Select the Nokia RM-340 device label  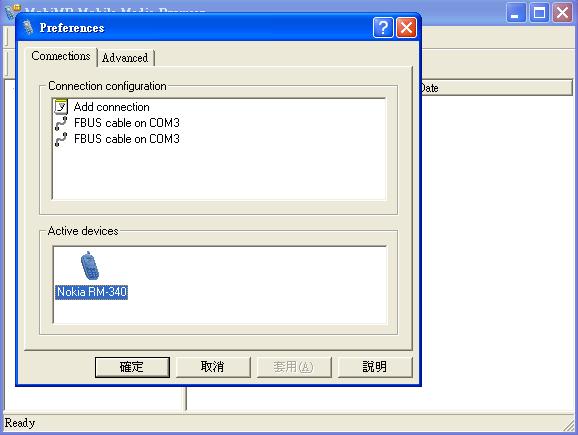click(x=92, y=292)
